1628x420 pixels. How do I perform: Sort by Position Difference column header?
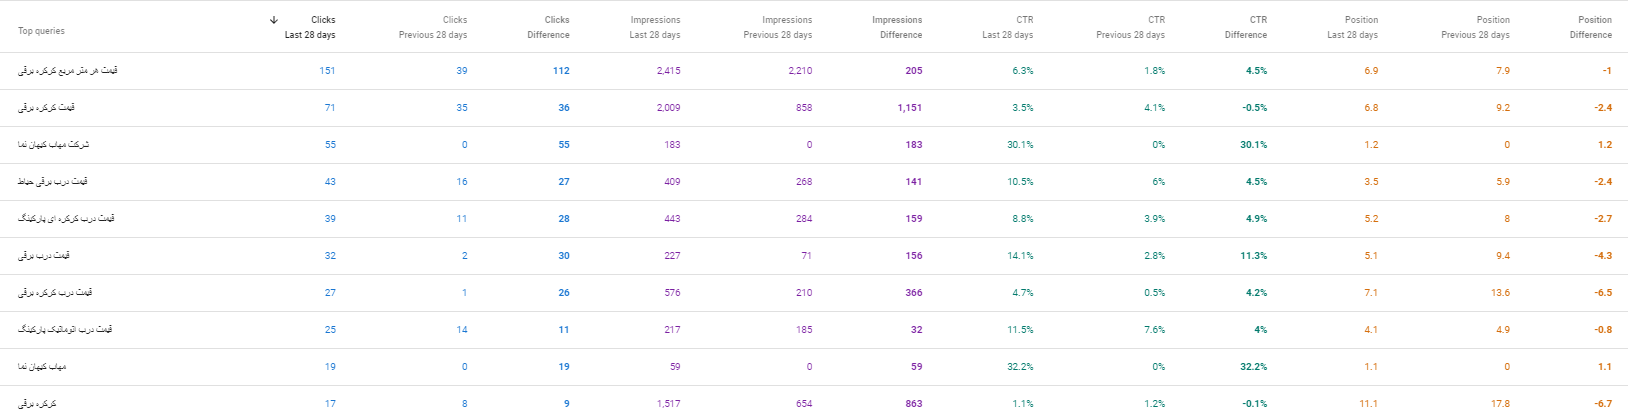(1591, 27)
